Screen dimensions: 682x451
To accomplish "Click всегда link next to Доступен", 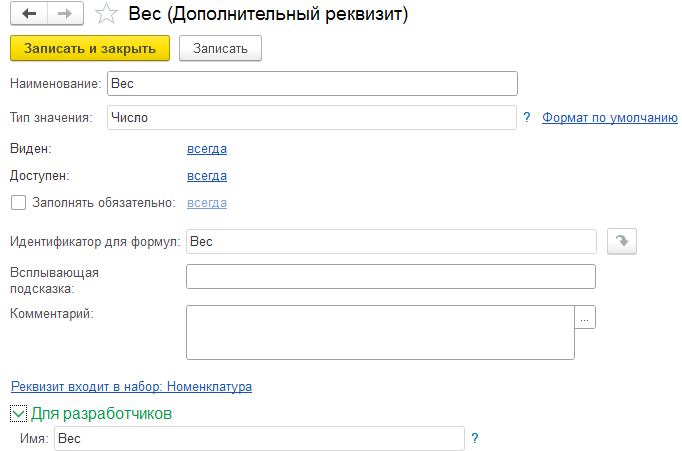I will (x=207, y=176).
